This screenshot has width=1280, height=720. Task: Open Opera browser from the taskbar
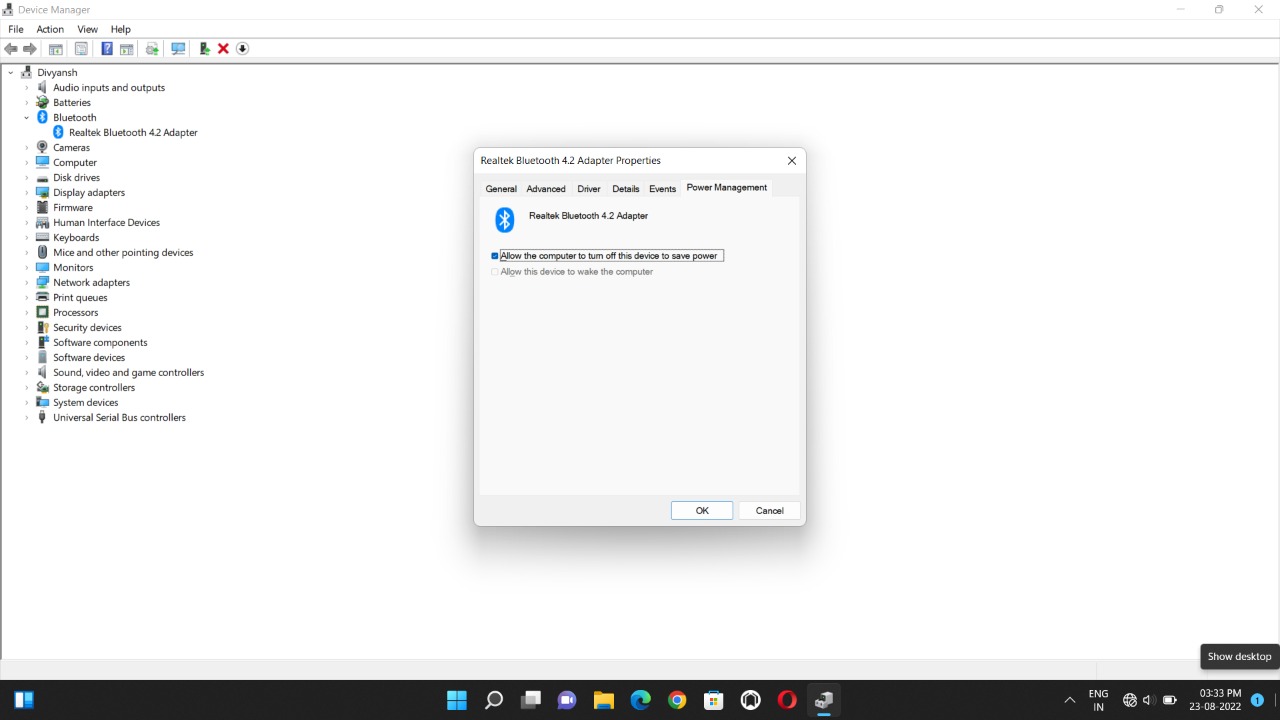(x=787, y=700)
